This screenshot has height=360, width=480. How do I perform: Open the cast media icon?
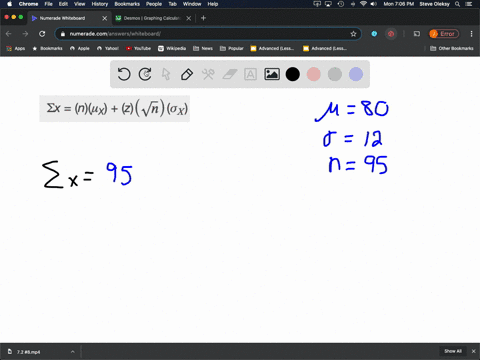pos(417,34)
